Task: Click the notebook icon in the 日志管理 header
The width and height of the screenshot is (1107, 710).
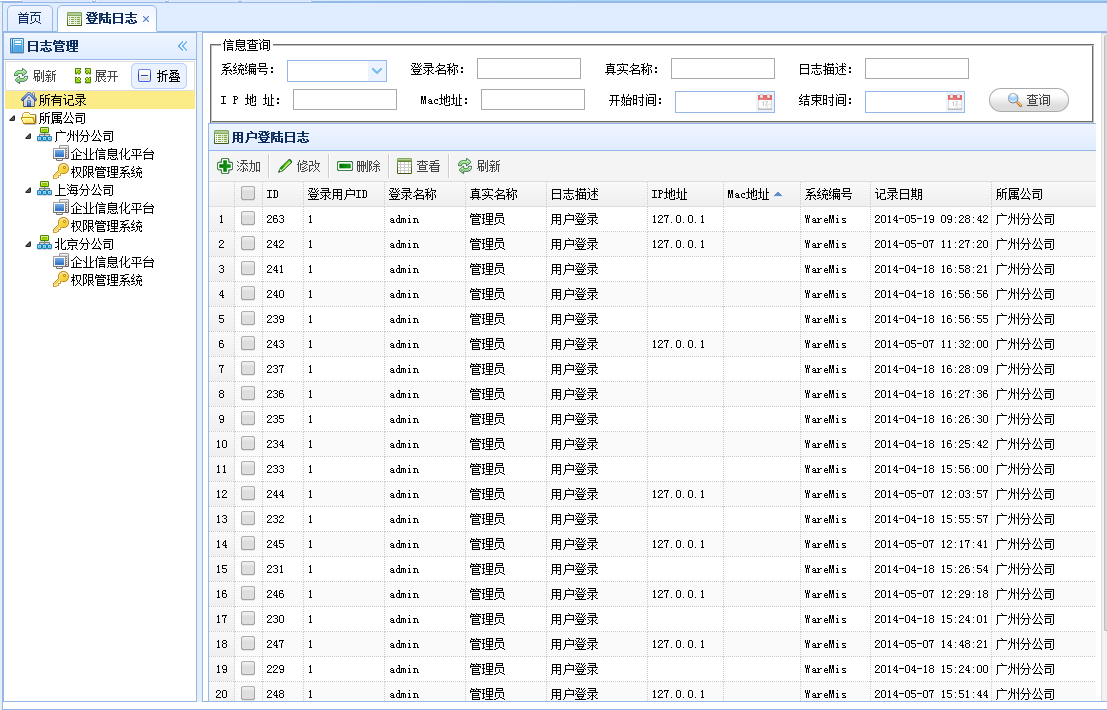Action: (17, 47)
